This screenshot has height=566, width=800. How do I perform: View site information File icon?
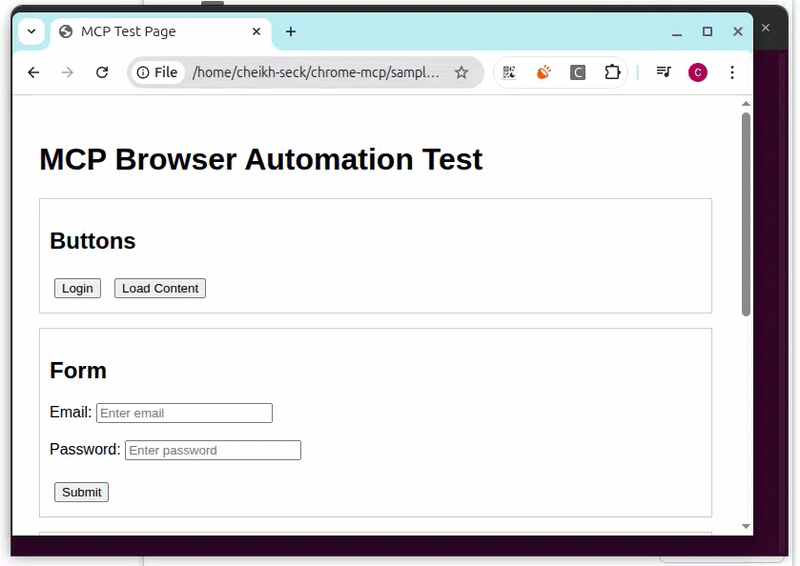click(157, 72)
